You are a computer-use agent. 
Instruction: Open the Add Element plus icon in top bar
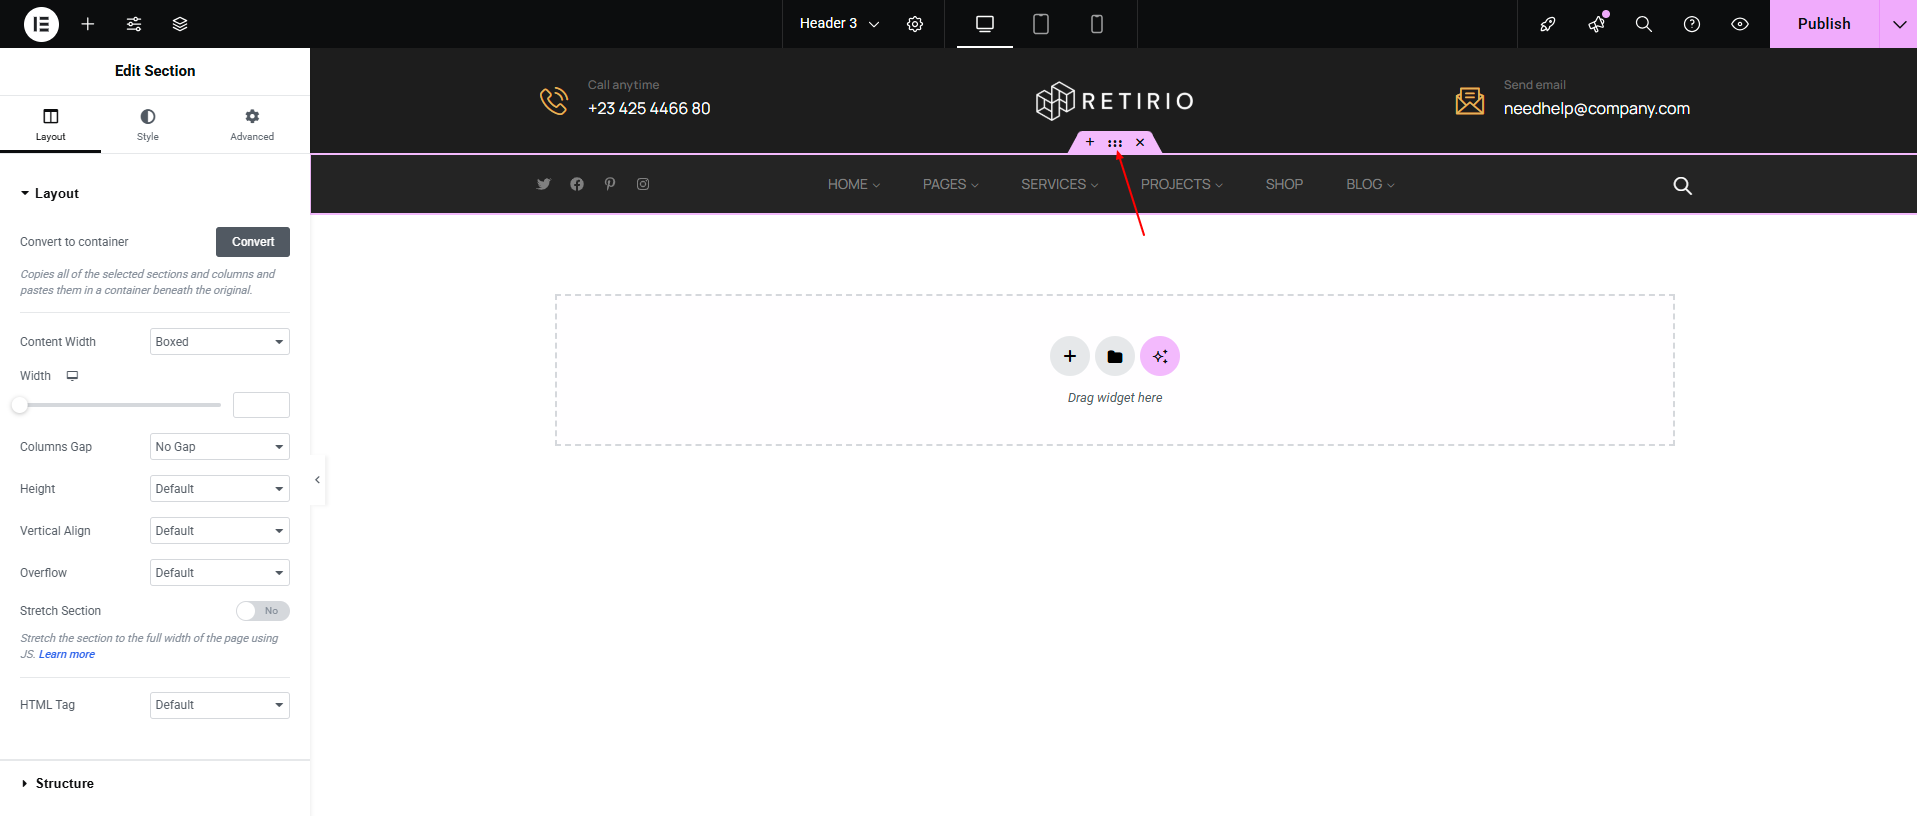pos(88,24)
